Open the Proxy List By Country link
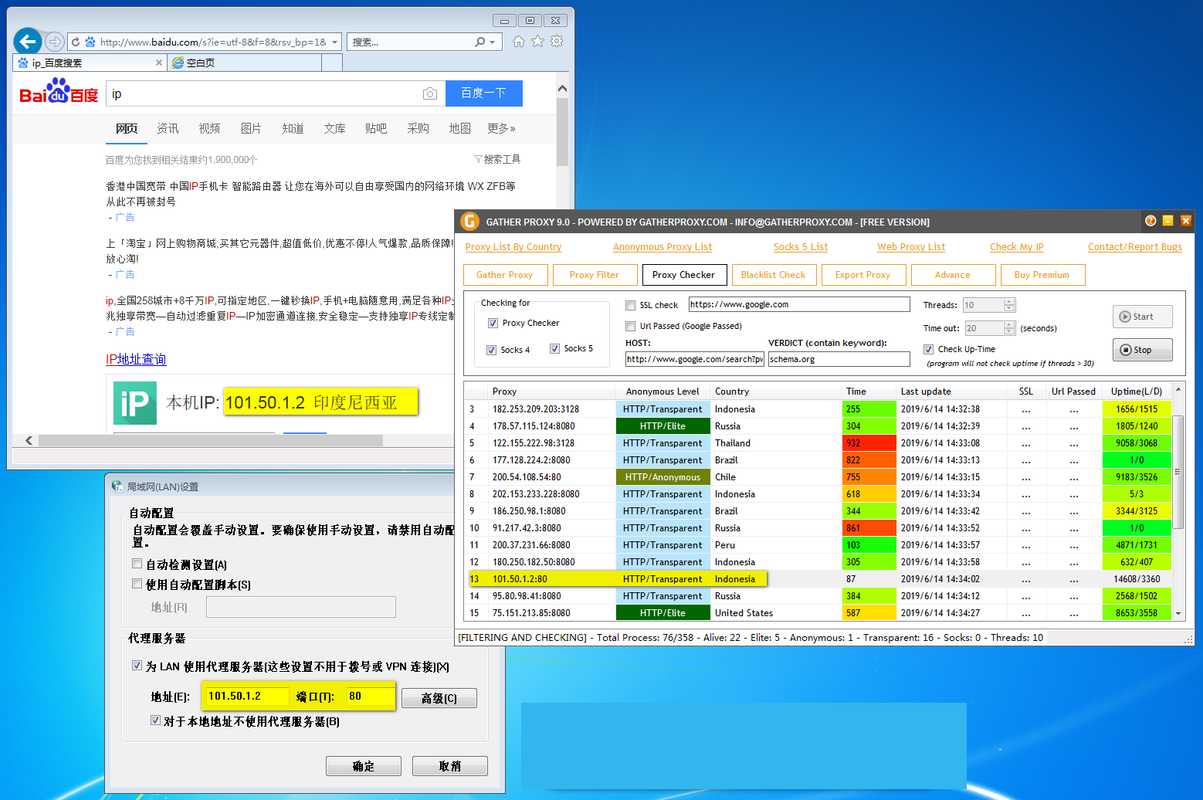This screenshot has height=800, width=1203. (x=513, y=247)
